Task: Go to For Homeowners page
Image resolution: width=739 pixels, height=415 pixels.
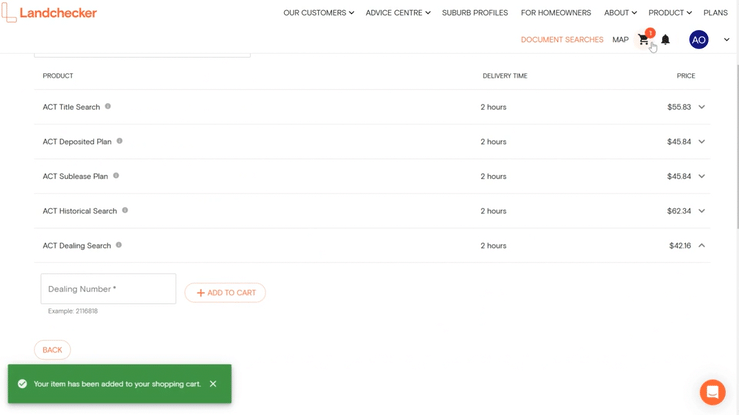Action: [556, 13]
